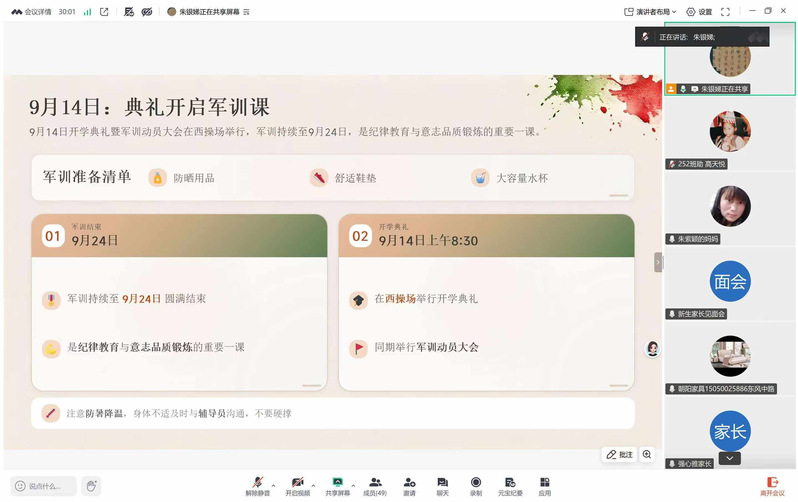This screenshot has width=798, height=502.
Task: Open the 演讲者布局 layout dropdown
Action: pos(650,11)
